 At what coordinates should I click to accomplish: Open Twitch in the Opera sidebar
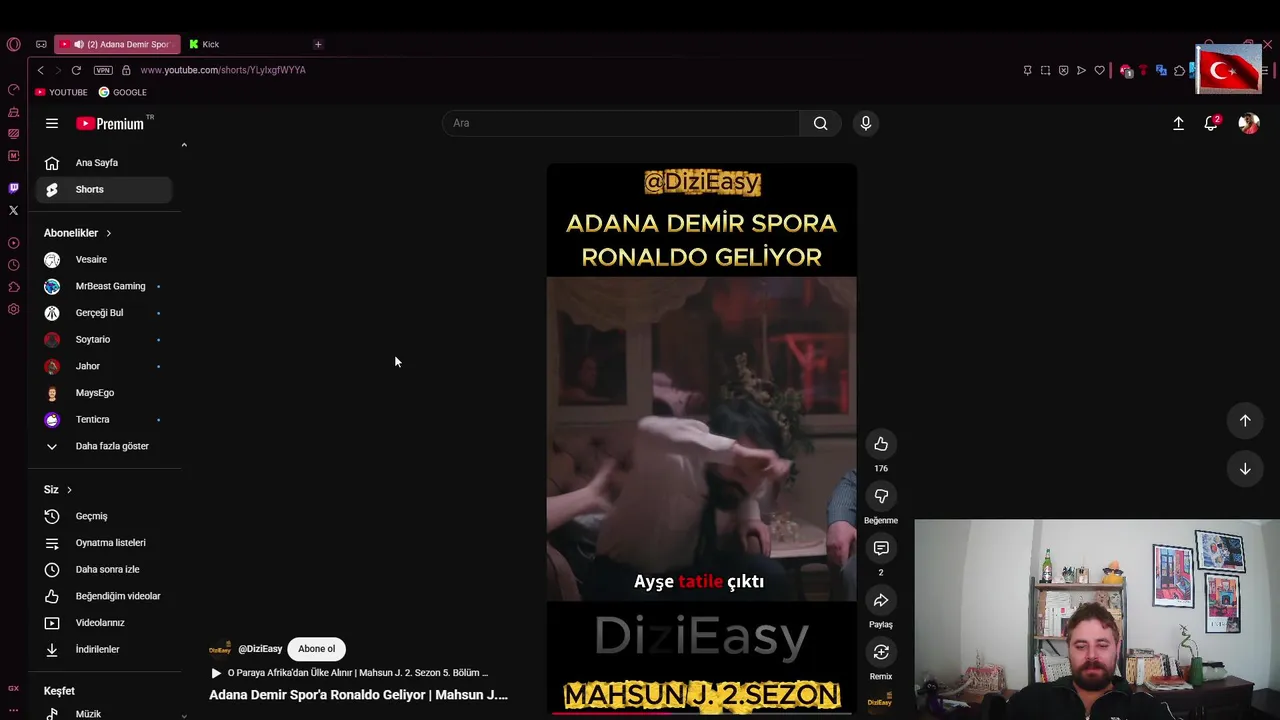(13, 188)
